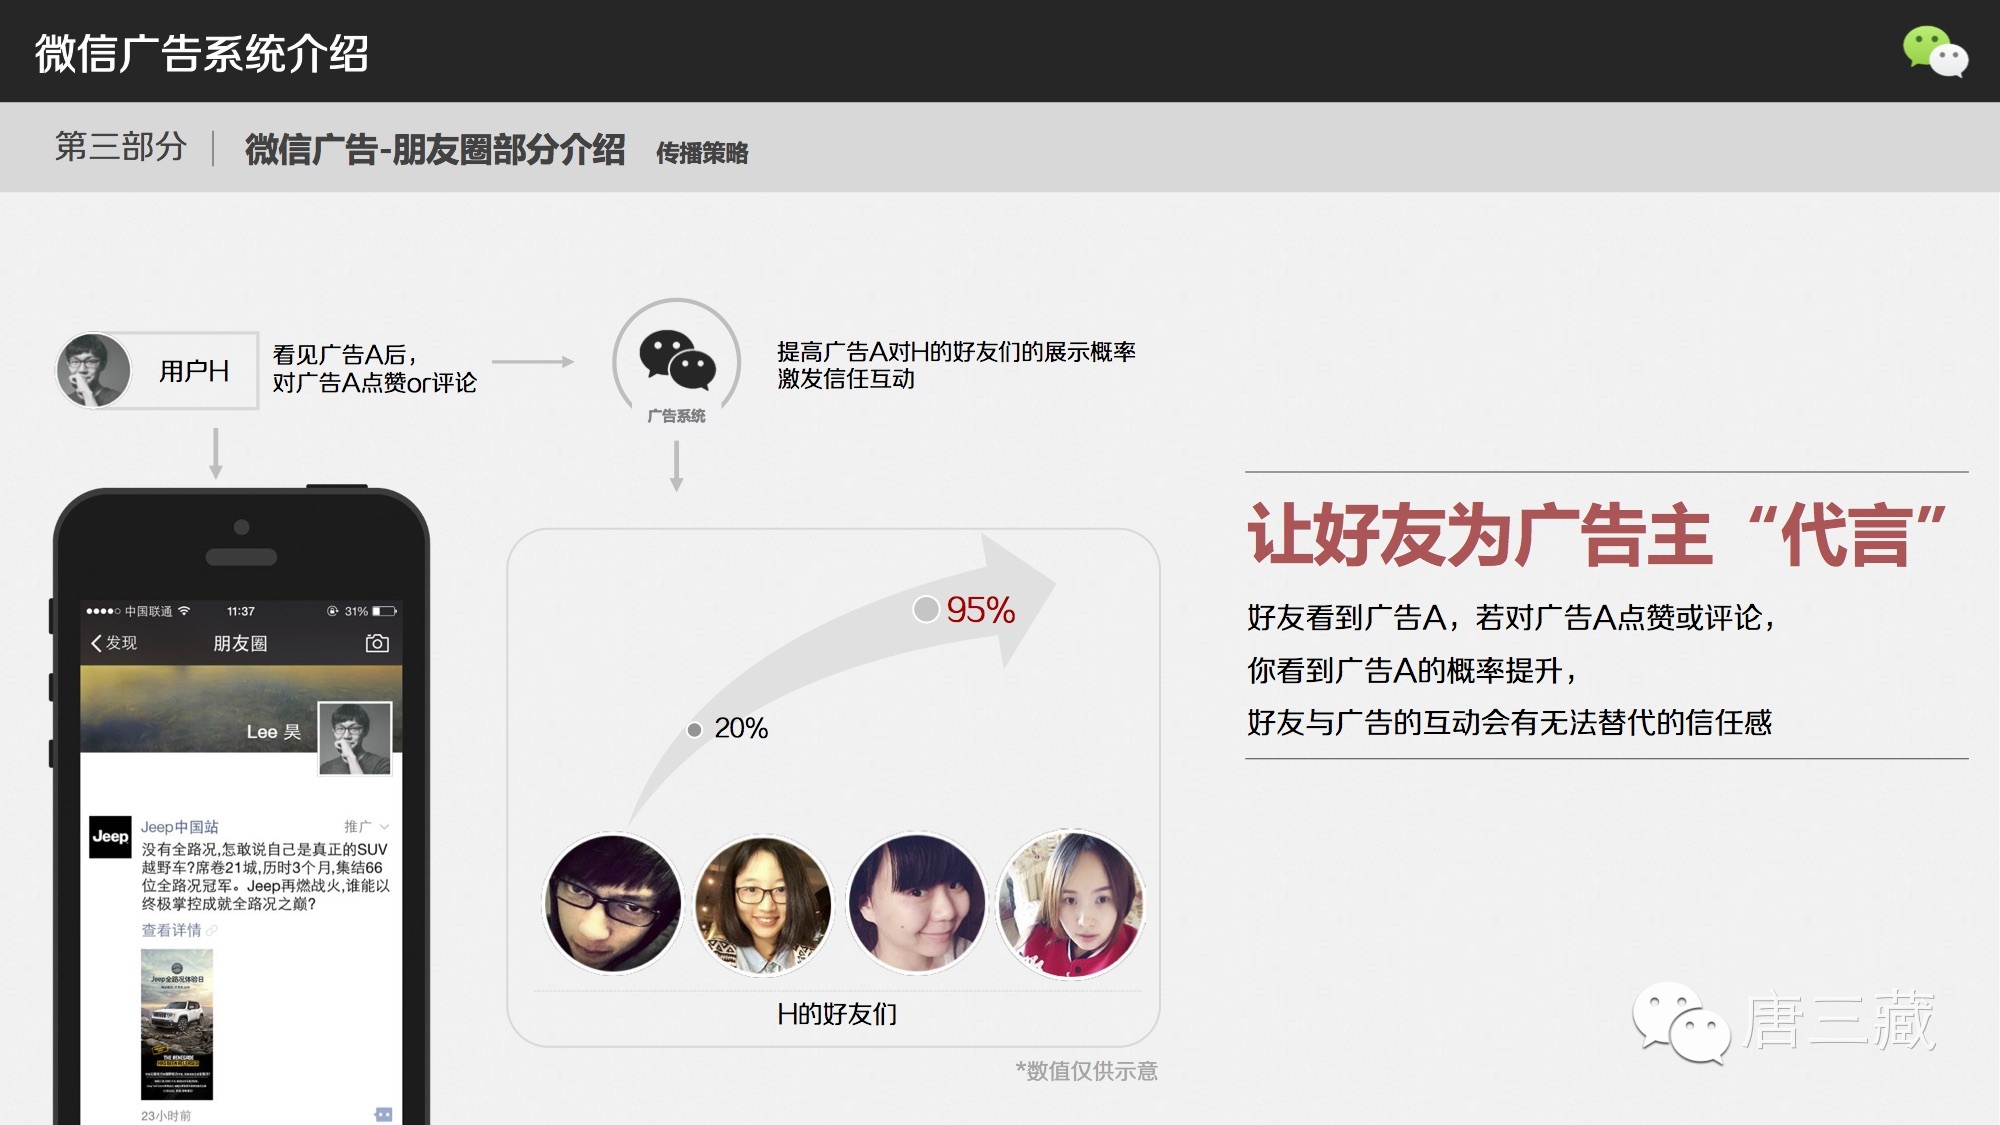Tap the Jeep中国站 account name
This screenshot has height=1125, width=2000.
pos(179,827)
